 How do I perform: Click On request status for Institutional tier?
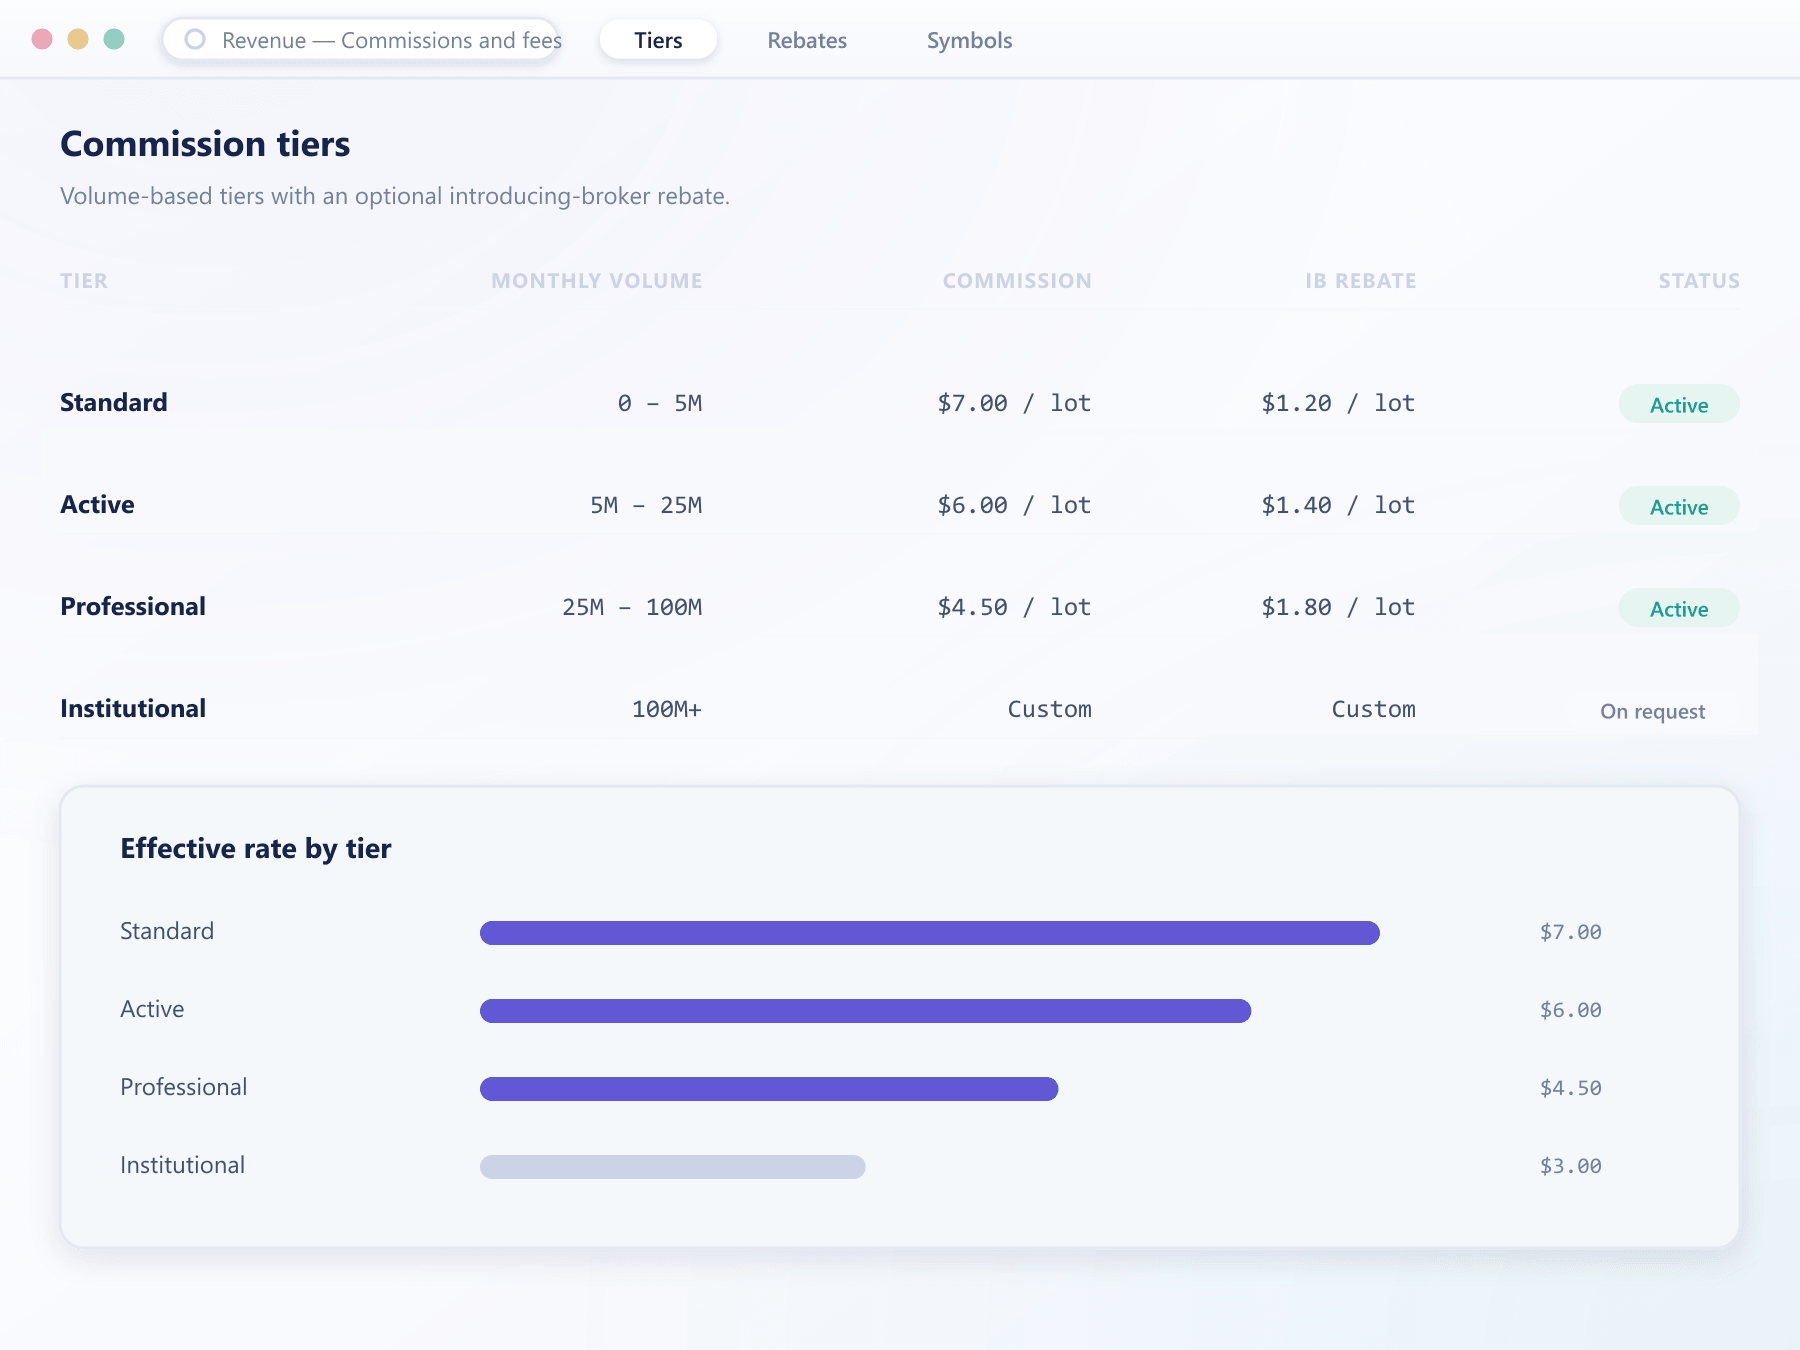tap(1652, 711)
